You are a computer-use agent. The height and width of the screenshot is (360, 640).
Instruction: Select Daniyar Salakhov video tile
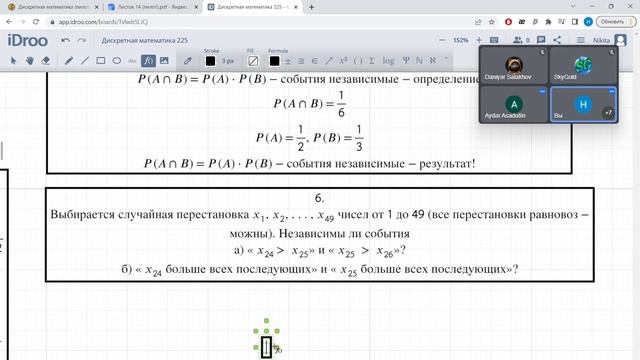coord(513,65)
